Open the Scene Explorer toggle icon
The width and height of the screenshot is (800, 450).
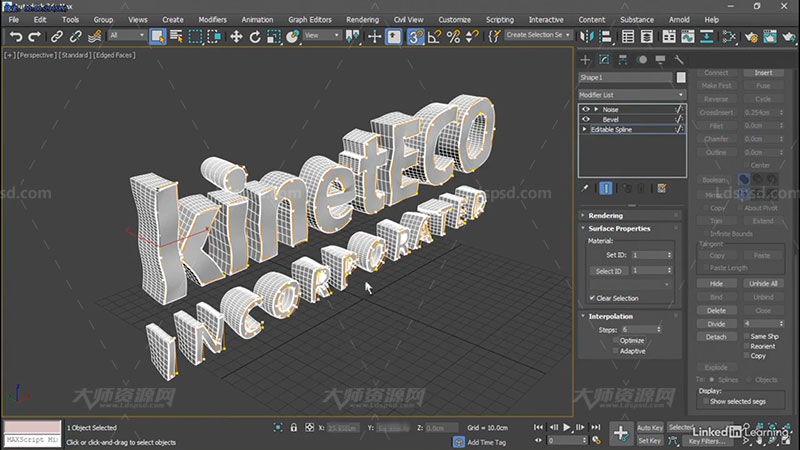[628, 36]
